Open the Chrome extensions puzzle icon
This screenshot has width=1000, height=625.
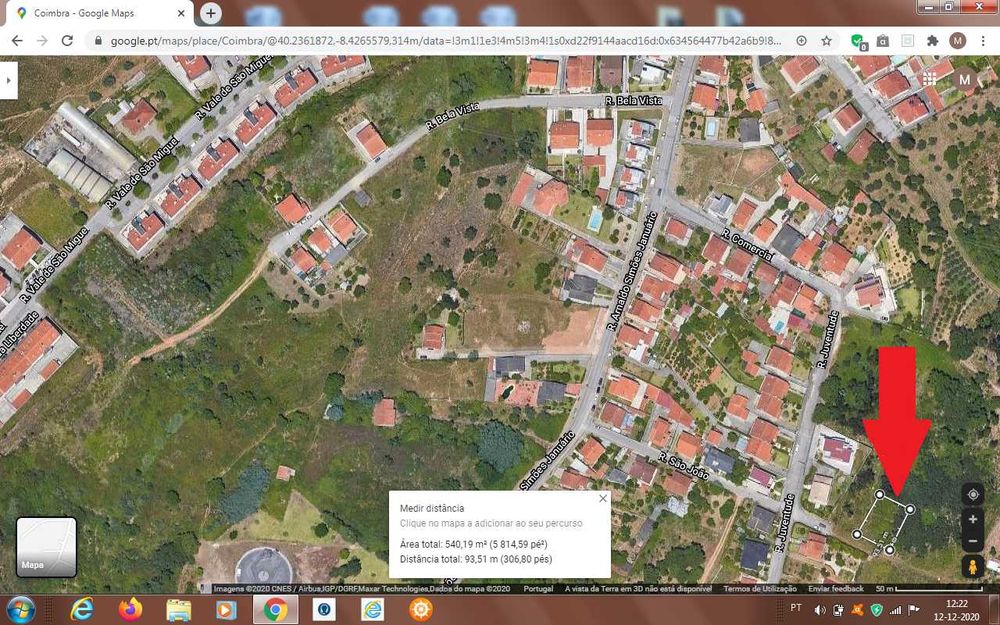(932, 41)
